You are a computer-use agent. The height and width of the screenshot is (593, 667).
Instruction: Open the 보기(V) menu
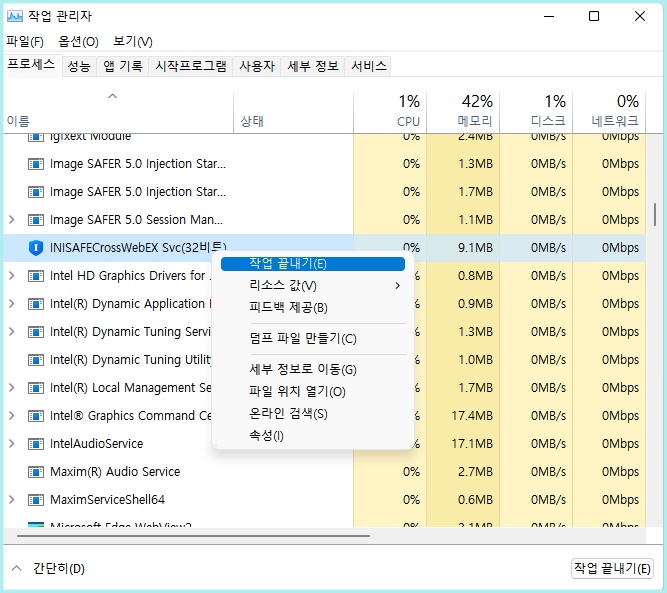(x=132, y=42)
